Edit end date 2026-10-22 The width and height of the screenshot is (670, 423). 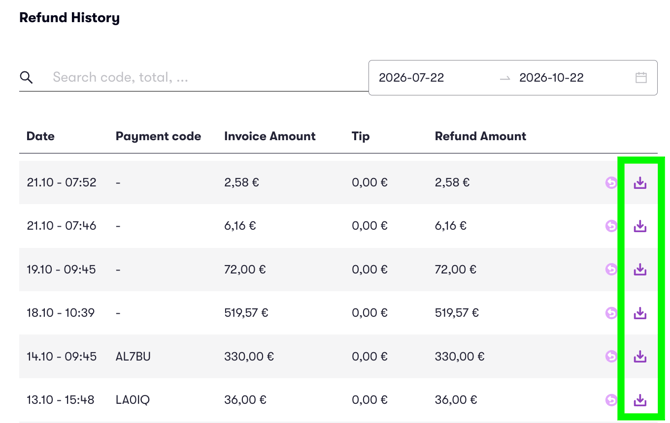(551, 78)
